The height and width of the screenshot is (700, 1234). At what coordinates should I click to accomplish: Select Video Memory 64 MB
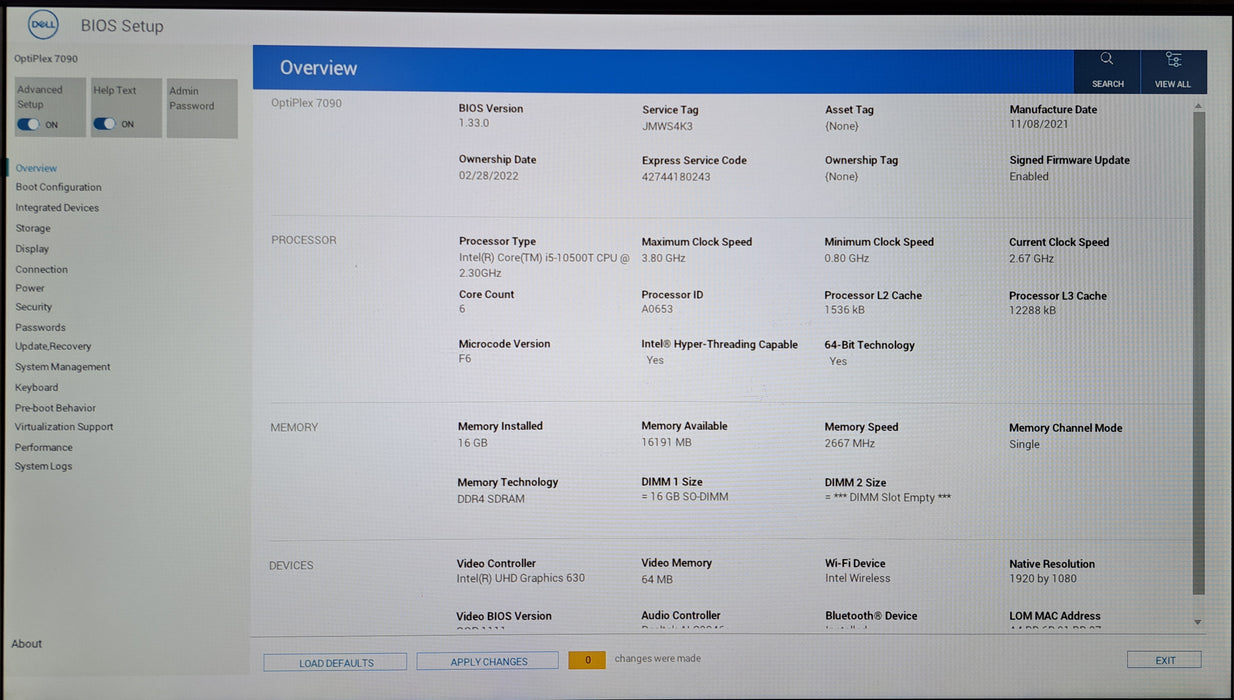point(657,579)
